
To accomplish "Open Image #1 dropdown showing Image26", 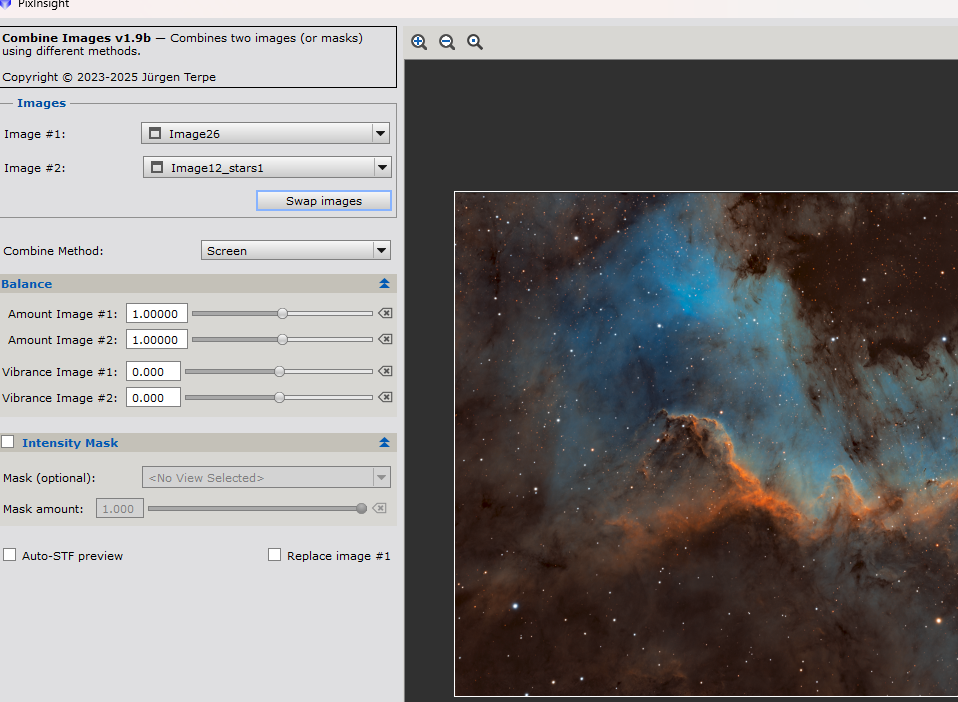I will (265, 133).
